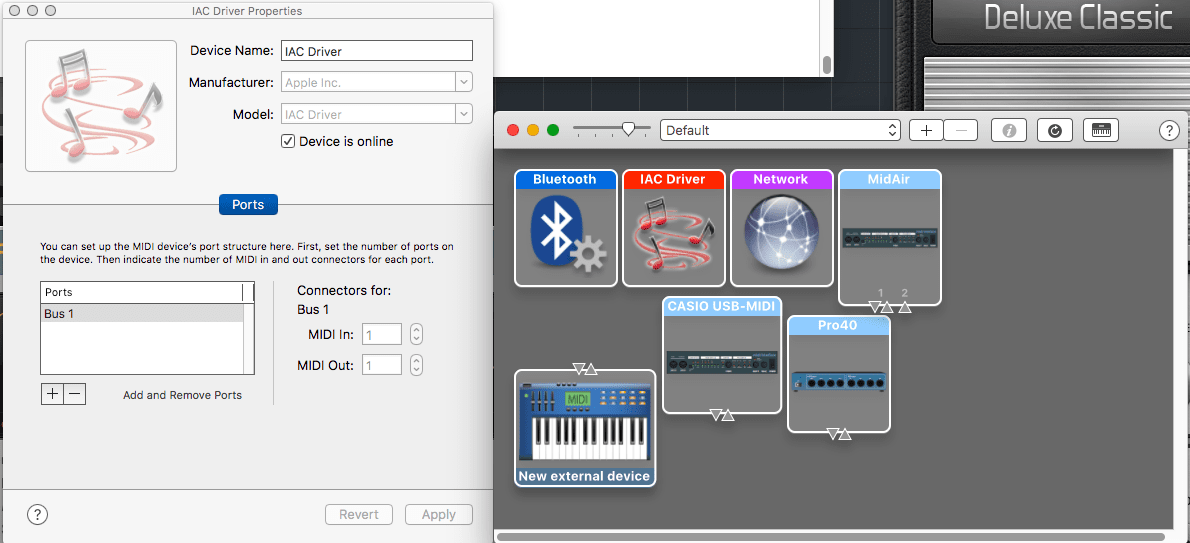Select the IAC Driver device icon

coord(672,236)
